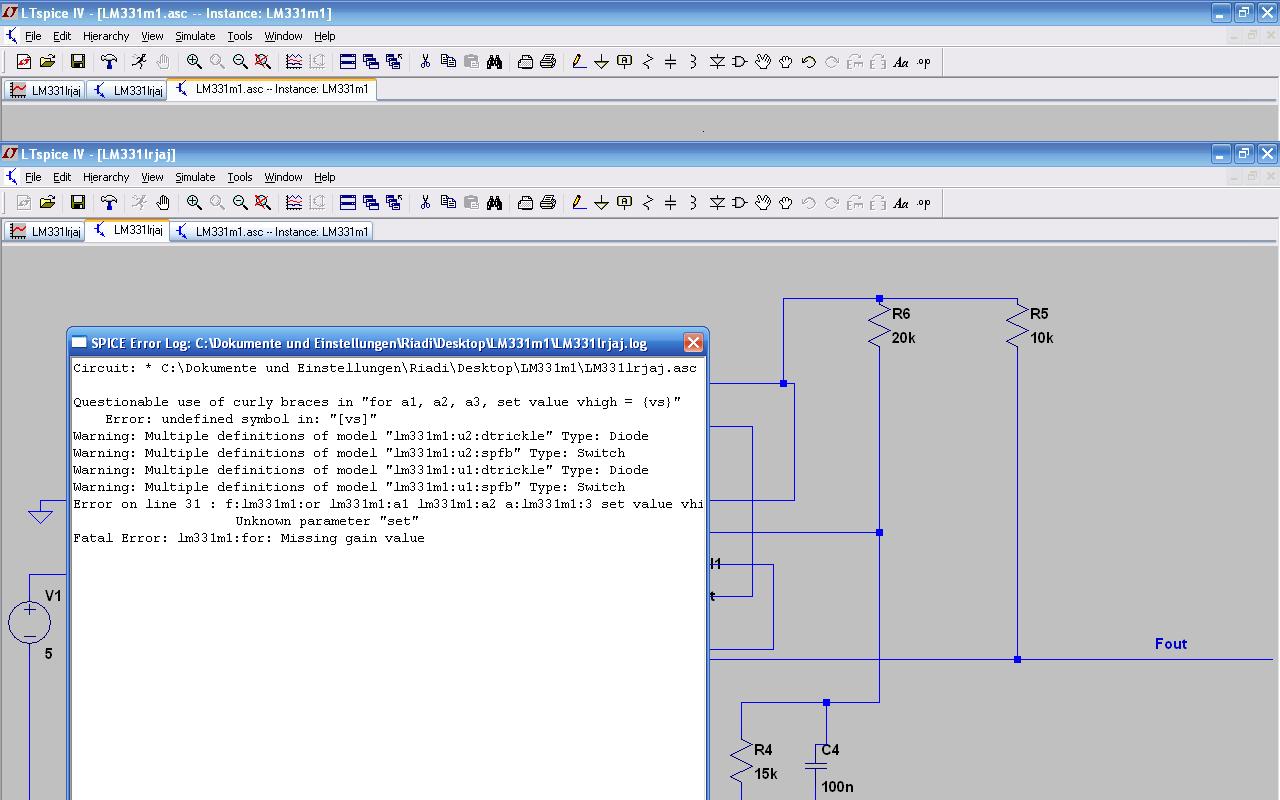
Task: Open View menu in LM331m1.asc window
Action: [x=152, y=36]
